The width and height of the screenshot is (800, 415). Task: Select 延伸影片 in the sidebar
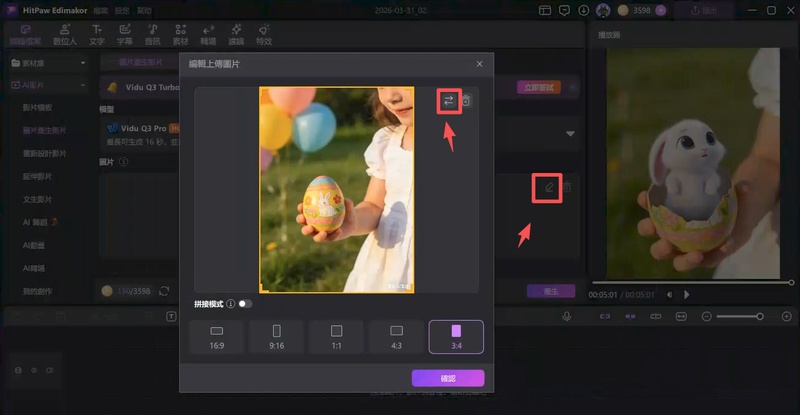[37, 177]
